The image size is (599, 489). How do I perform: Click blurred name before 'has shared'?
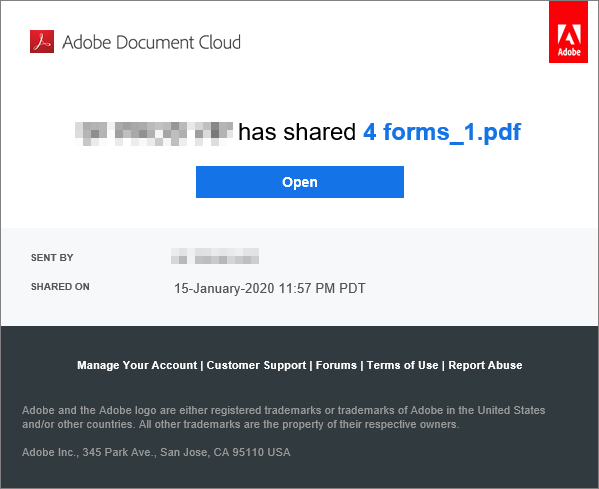click(x=154, y=134)
